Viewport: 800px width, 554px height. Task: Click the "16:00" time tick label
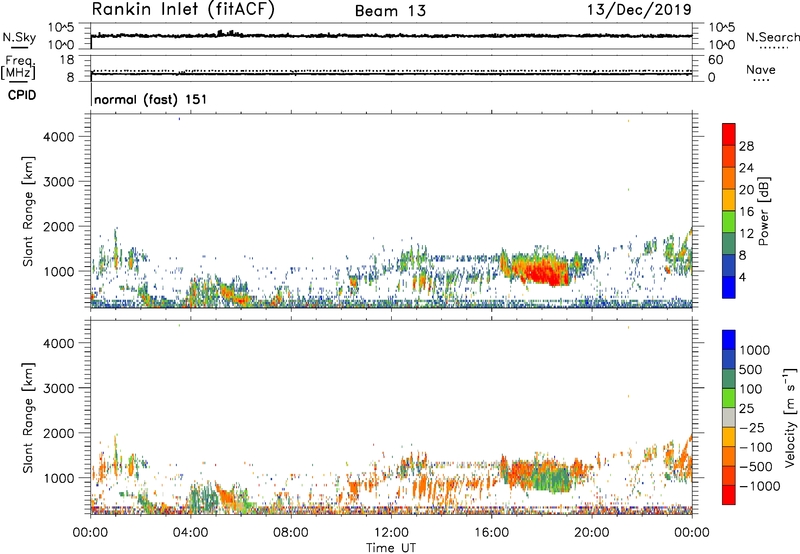[x=491, y=533]
